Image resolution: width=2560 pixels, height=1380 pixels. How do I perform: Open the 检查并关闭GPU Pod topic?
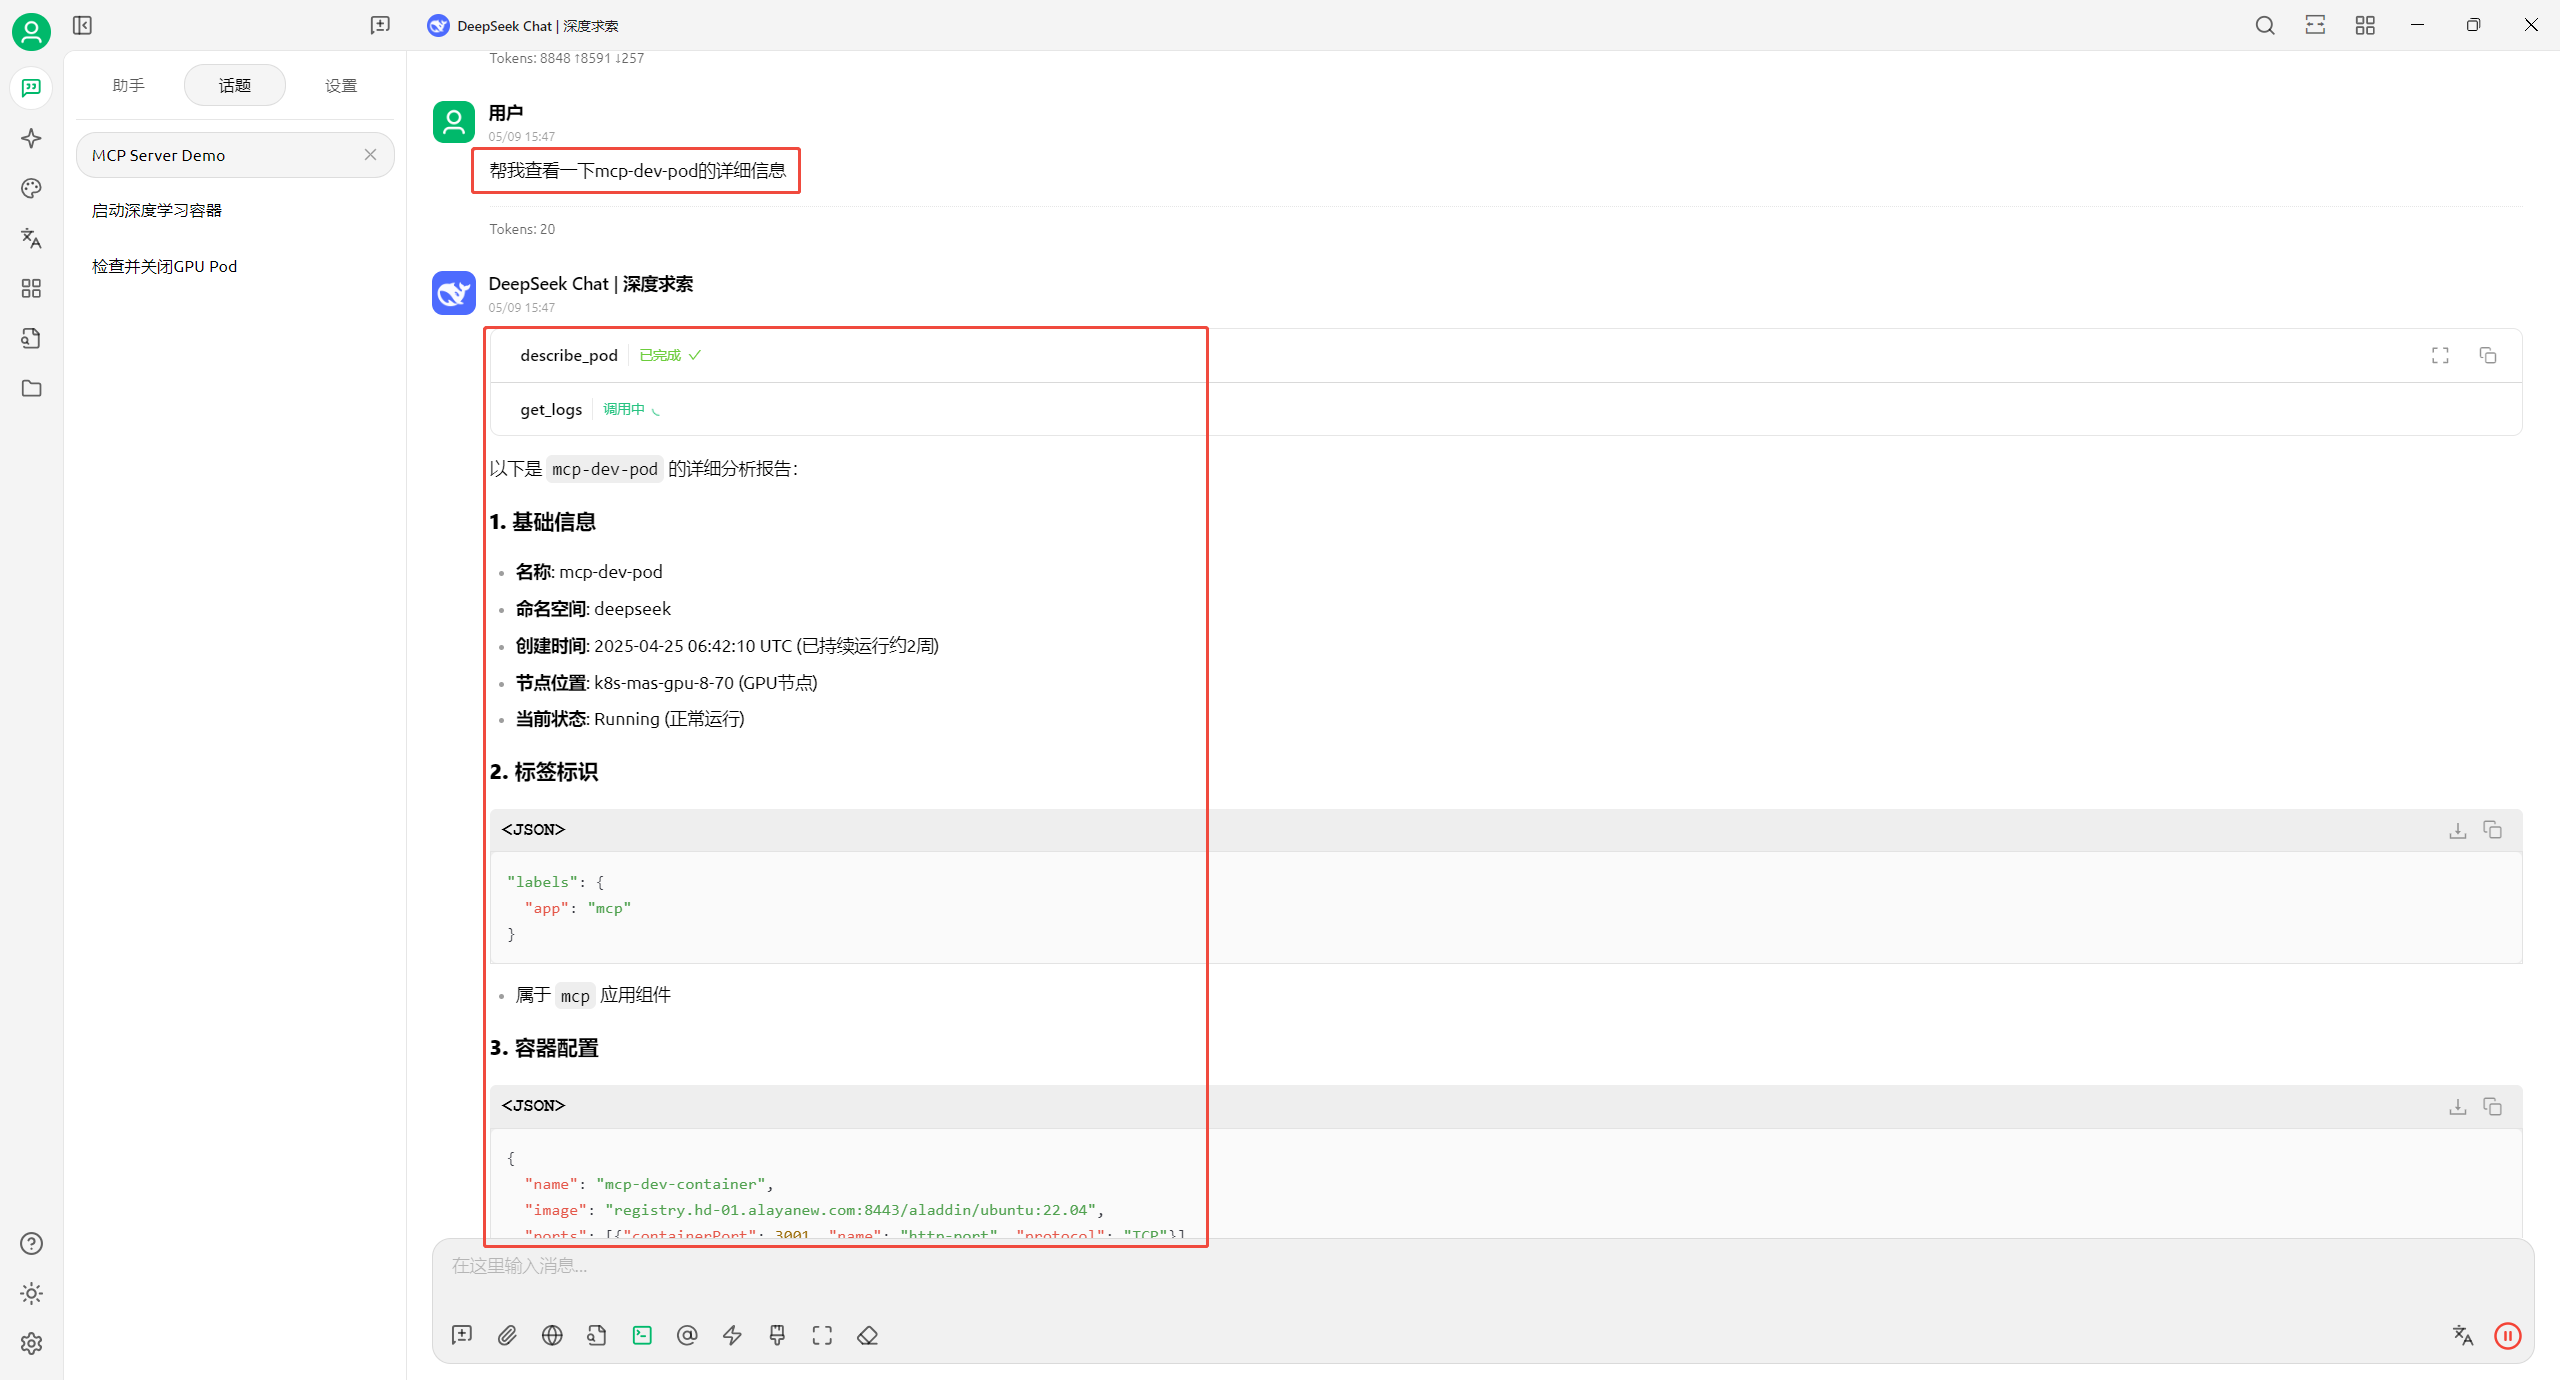[235, 266]
